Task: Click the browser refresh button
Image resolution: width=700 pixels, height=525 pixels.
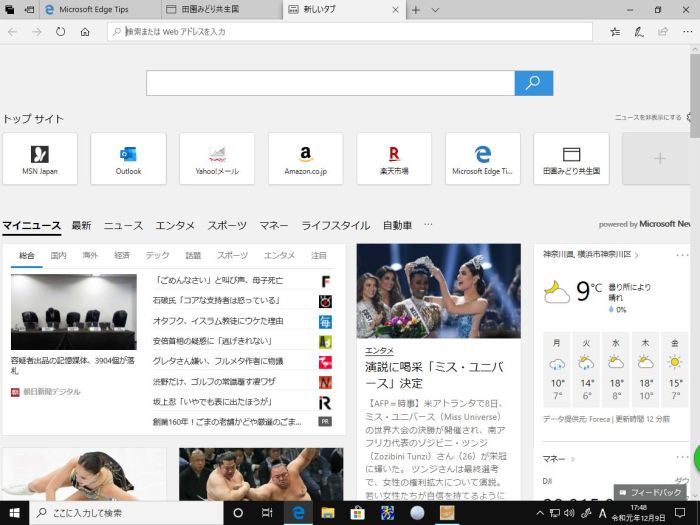Action: (x=61, y=32)
